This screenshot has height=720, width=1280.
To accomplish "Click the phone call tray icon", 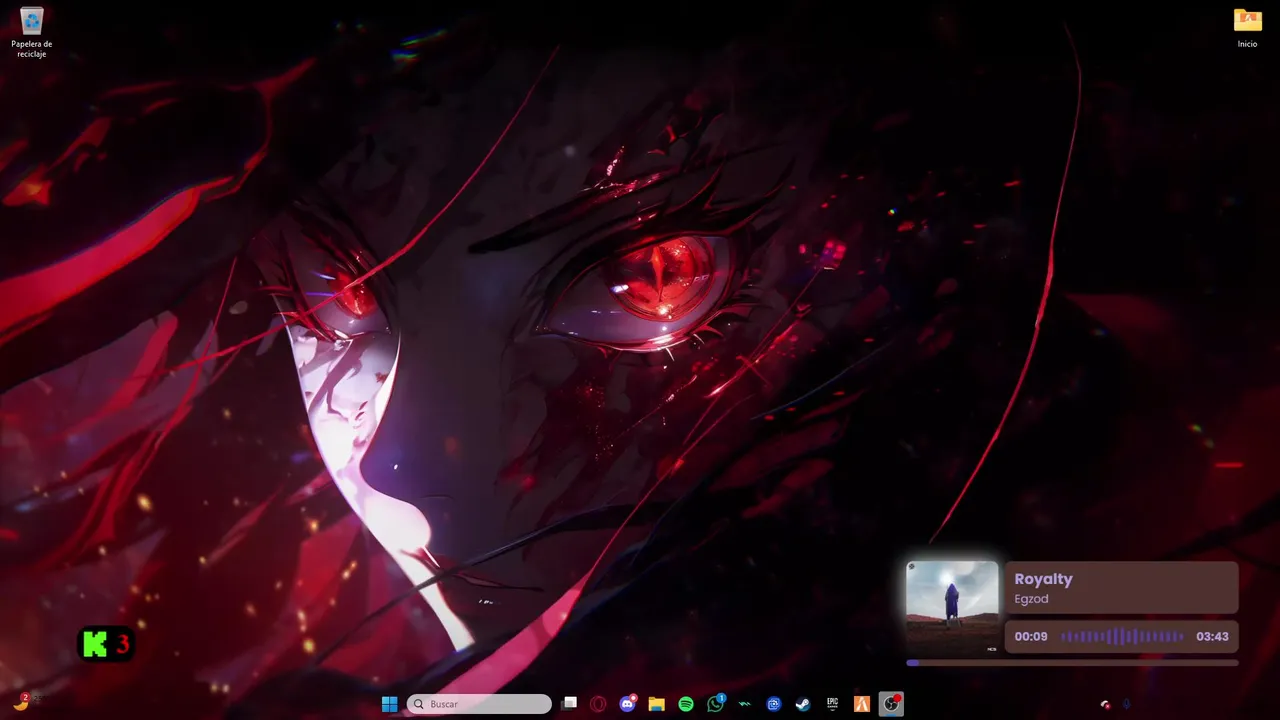I will coord(1105,704).
